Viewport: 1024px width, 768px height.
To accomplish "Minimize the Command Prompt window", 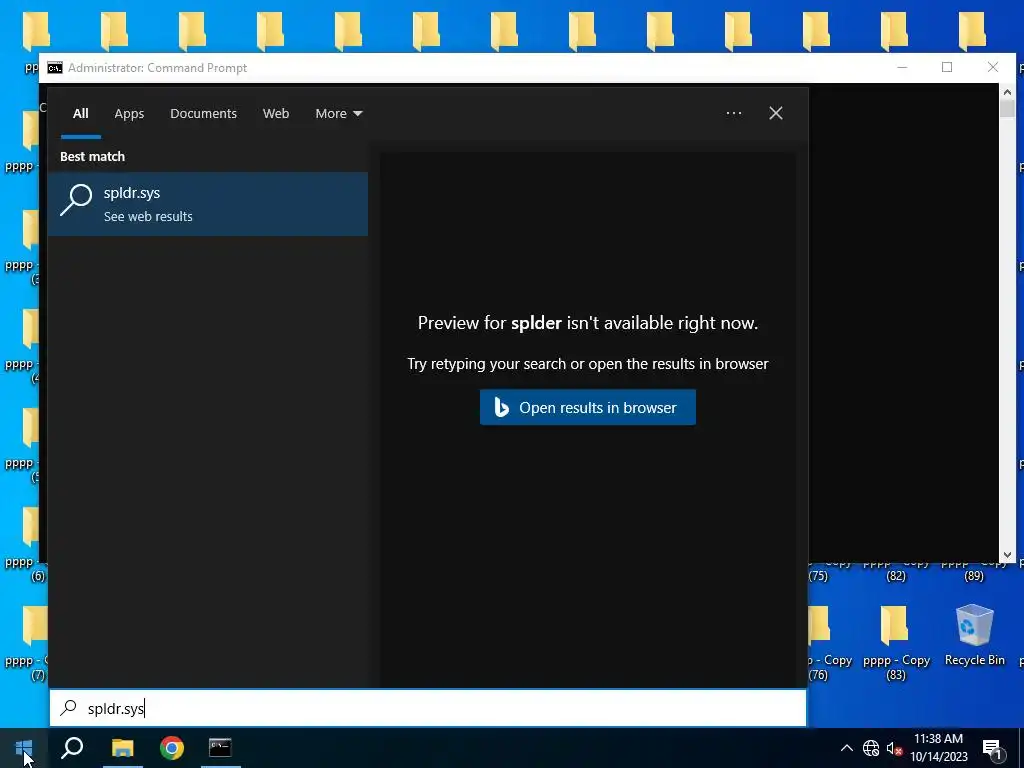I will pos(902,67).
